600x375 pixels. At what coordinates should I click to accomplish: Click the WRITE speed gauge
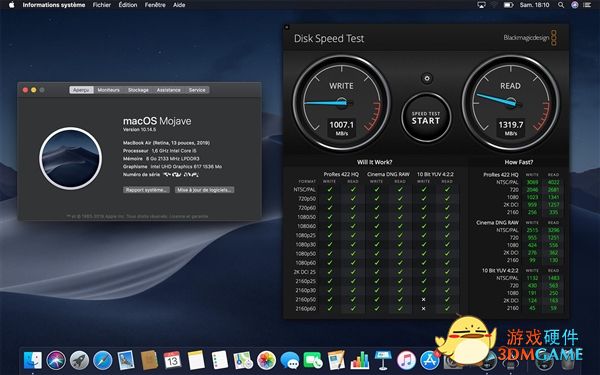click(341, 103)
